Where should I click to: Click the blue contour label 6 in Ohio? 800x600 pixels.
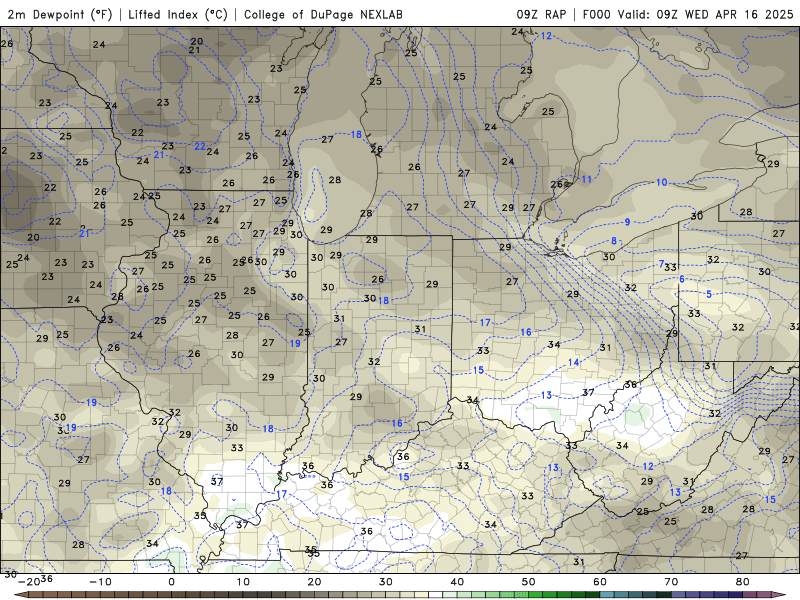pyautogui.click(x=682, y=279)
